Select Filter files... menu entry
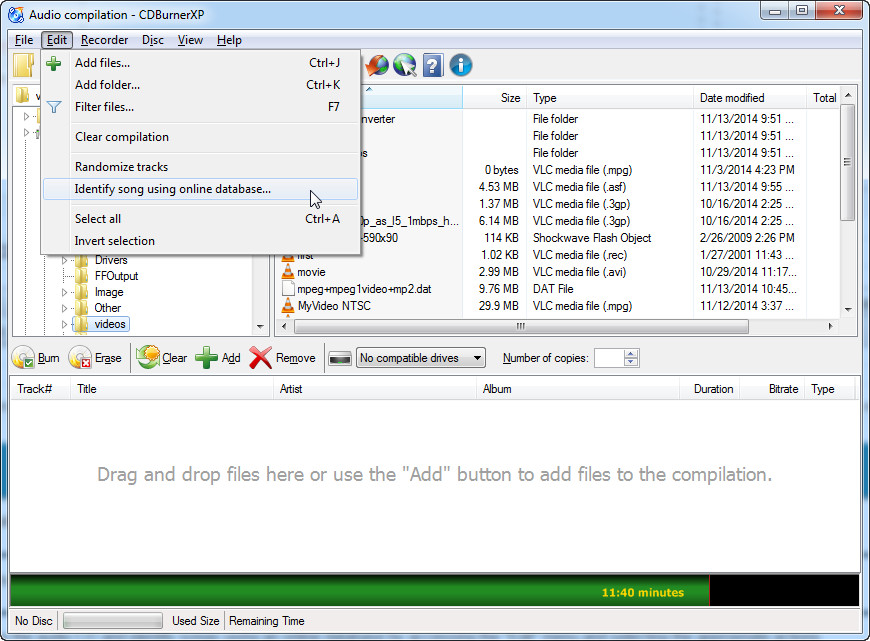Viewport: 870px width, 641px height. (x=201, y=107)
